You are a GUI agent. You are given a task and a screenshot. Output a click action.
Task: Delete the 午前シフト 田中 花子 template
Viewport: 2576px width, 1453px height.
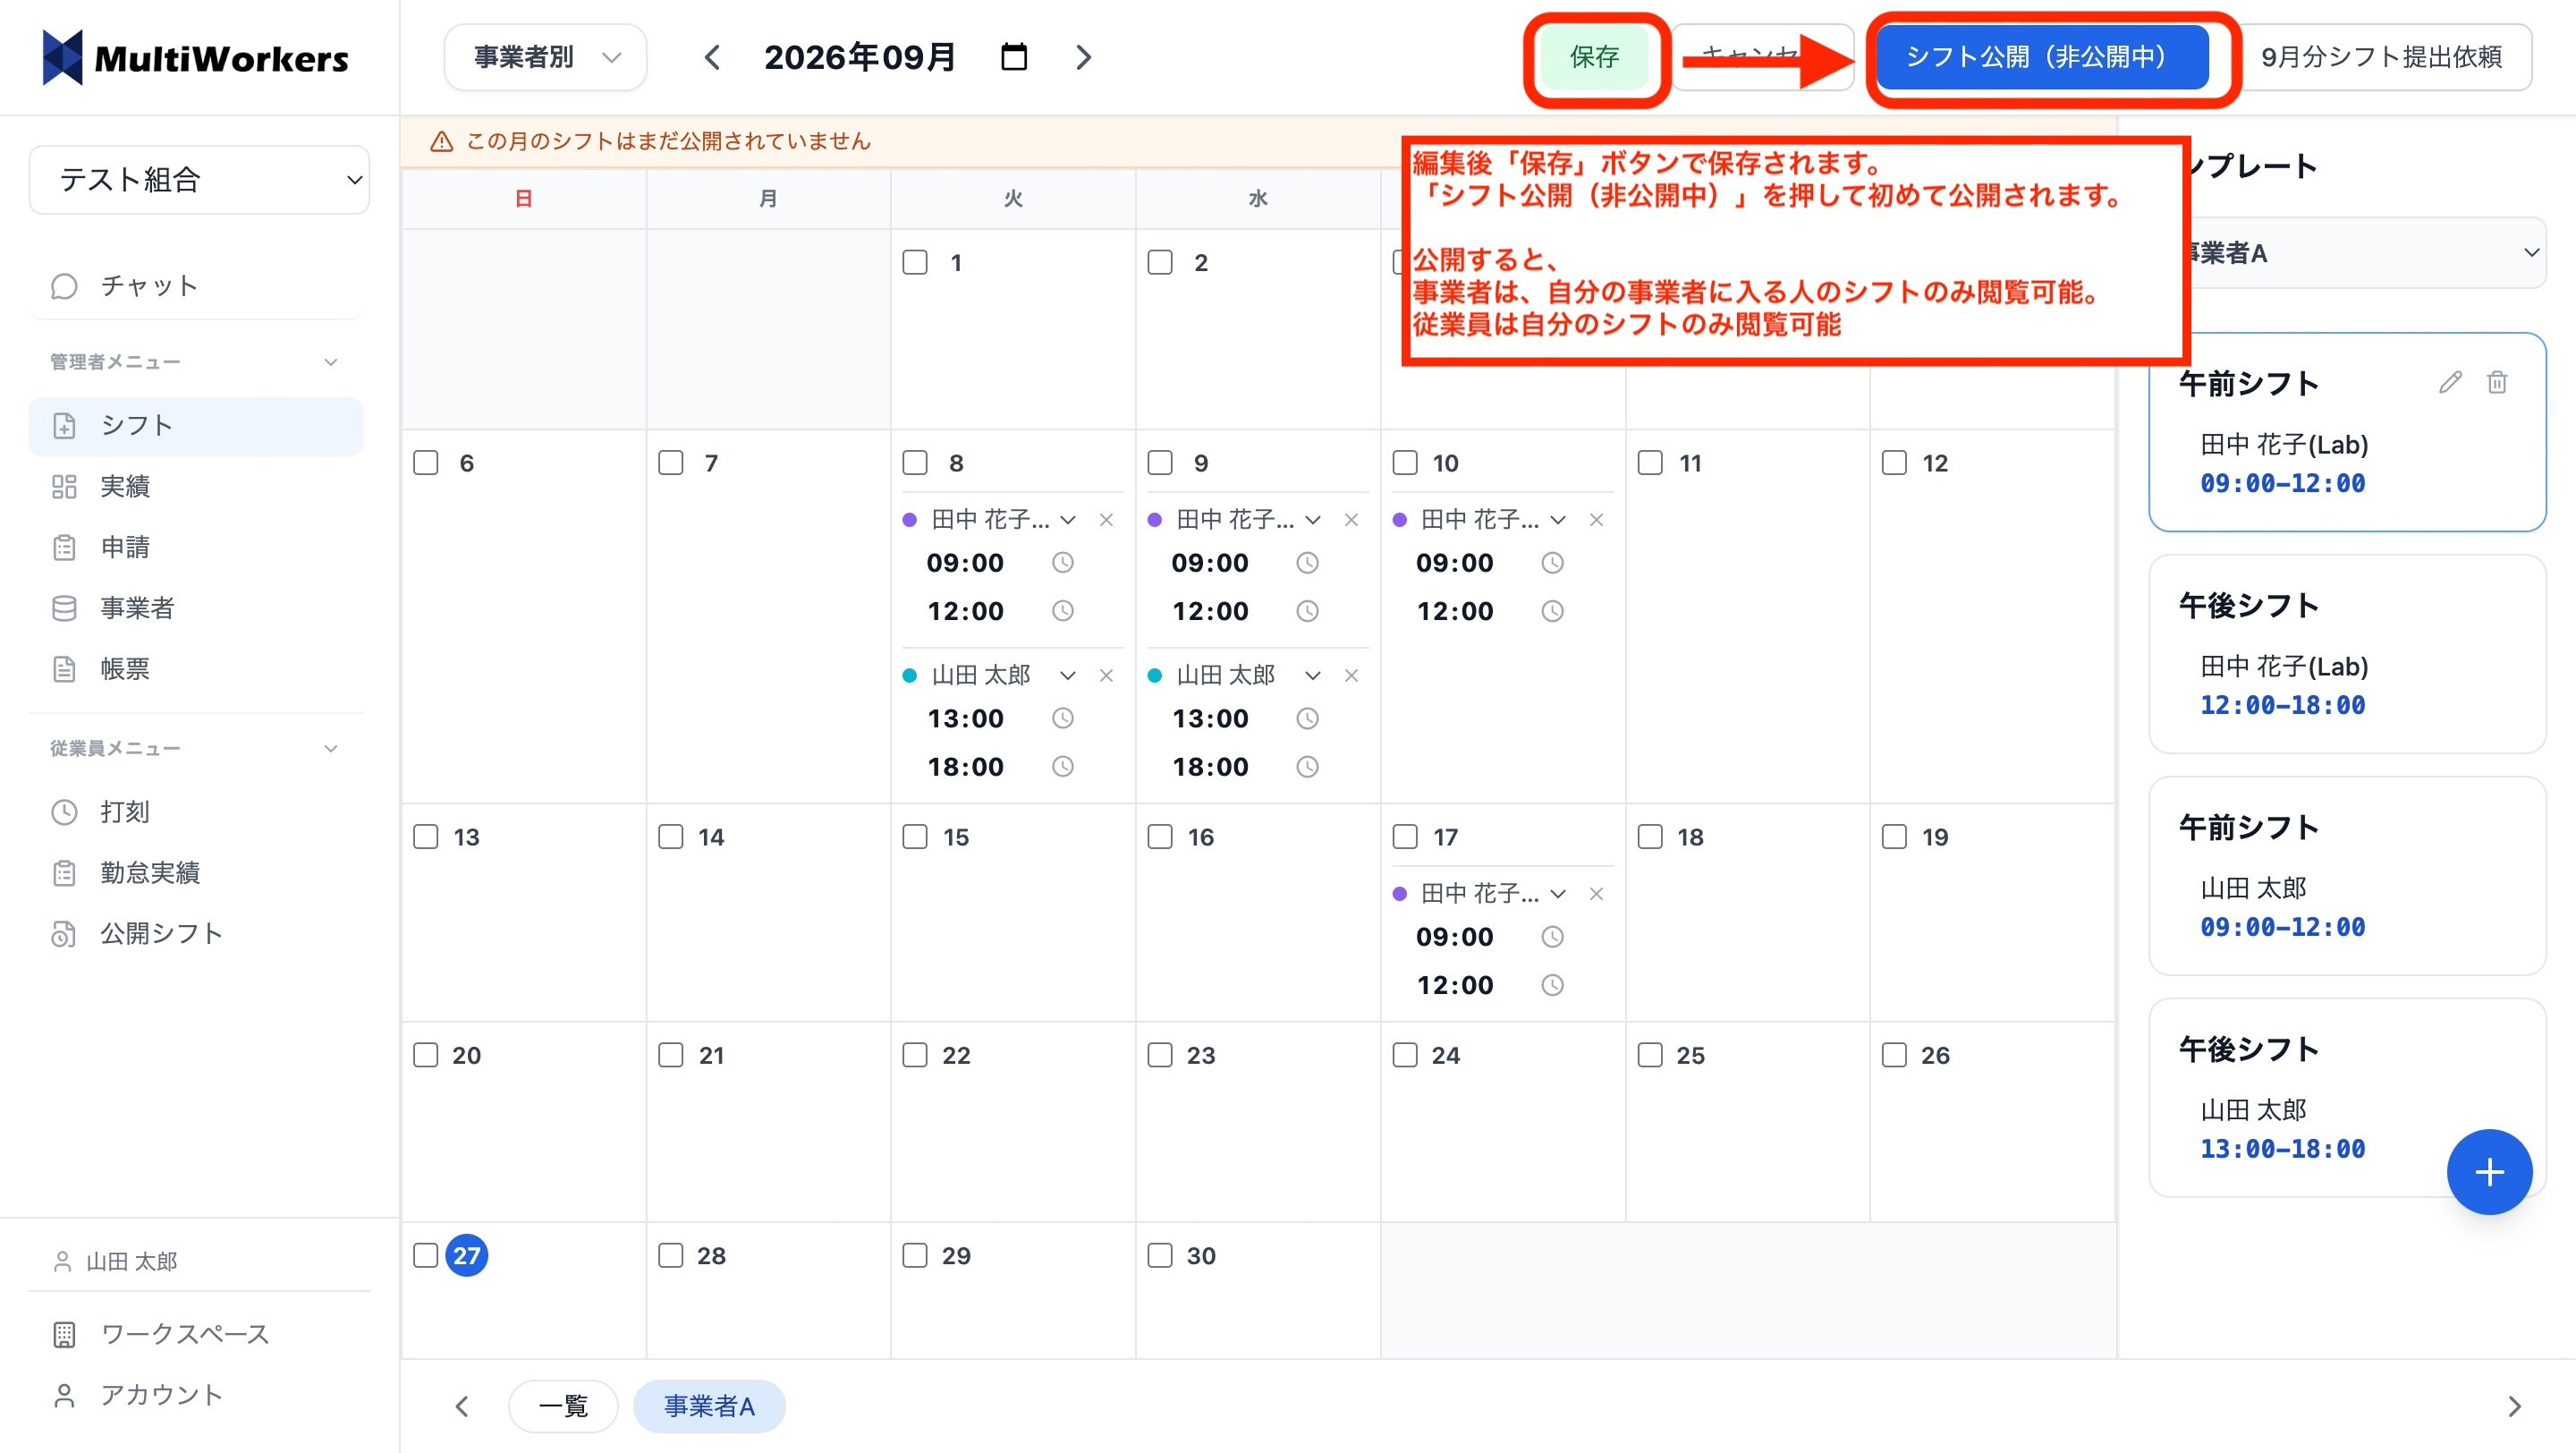2497,382
